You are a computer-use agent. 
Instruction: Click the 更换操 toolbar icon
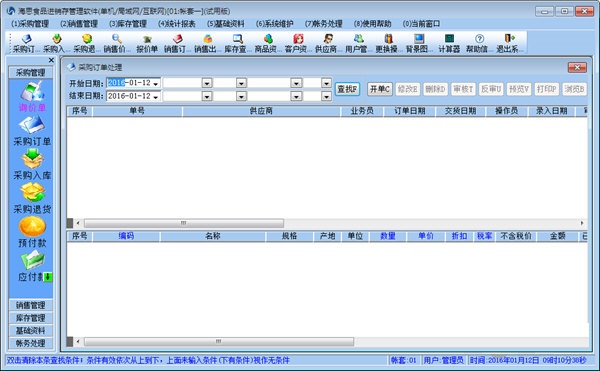pos(388,43)
